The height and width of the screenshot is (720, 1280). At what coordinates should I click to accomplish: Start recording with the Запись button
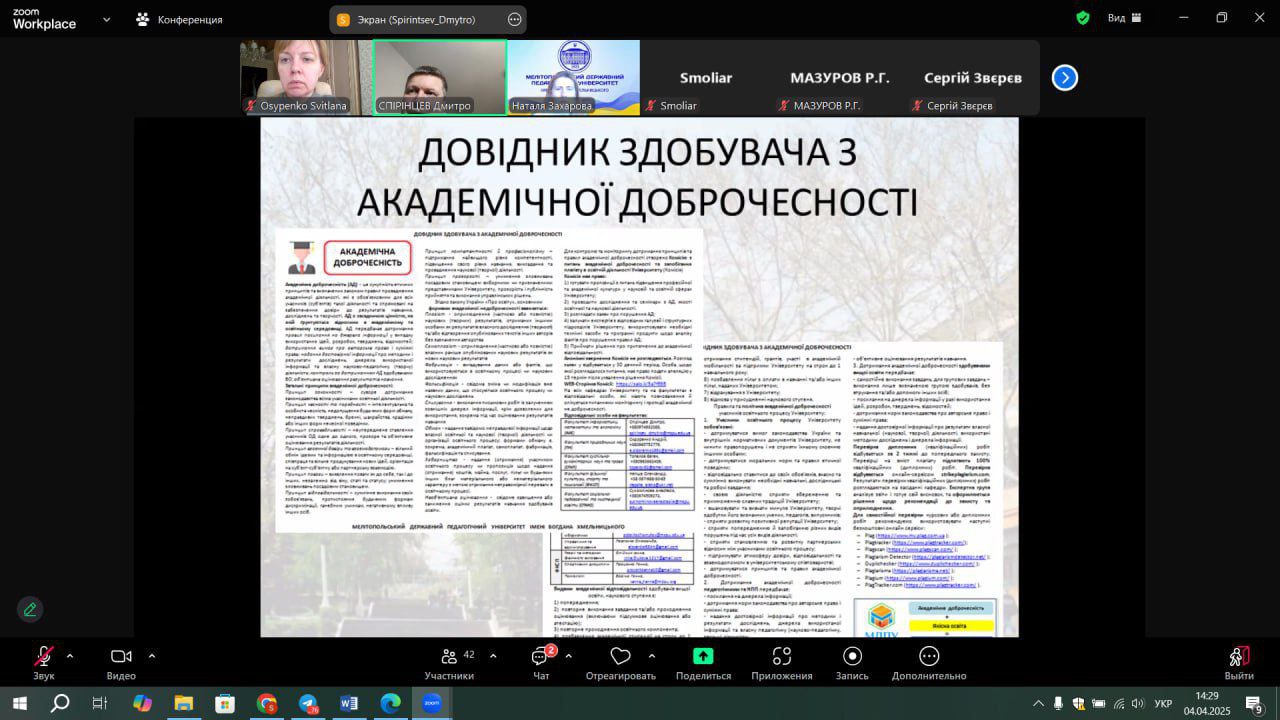(x=852, y=657)
